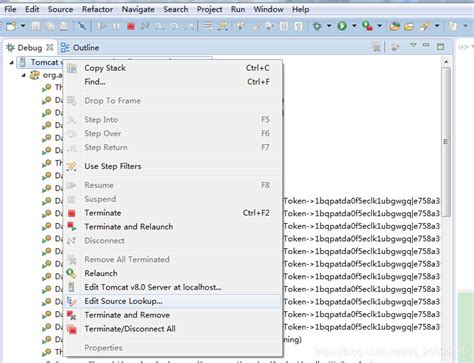474x363 pixels.
Task: Click the Run External Tools icon
Action: (367, 26)
